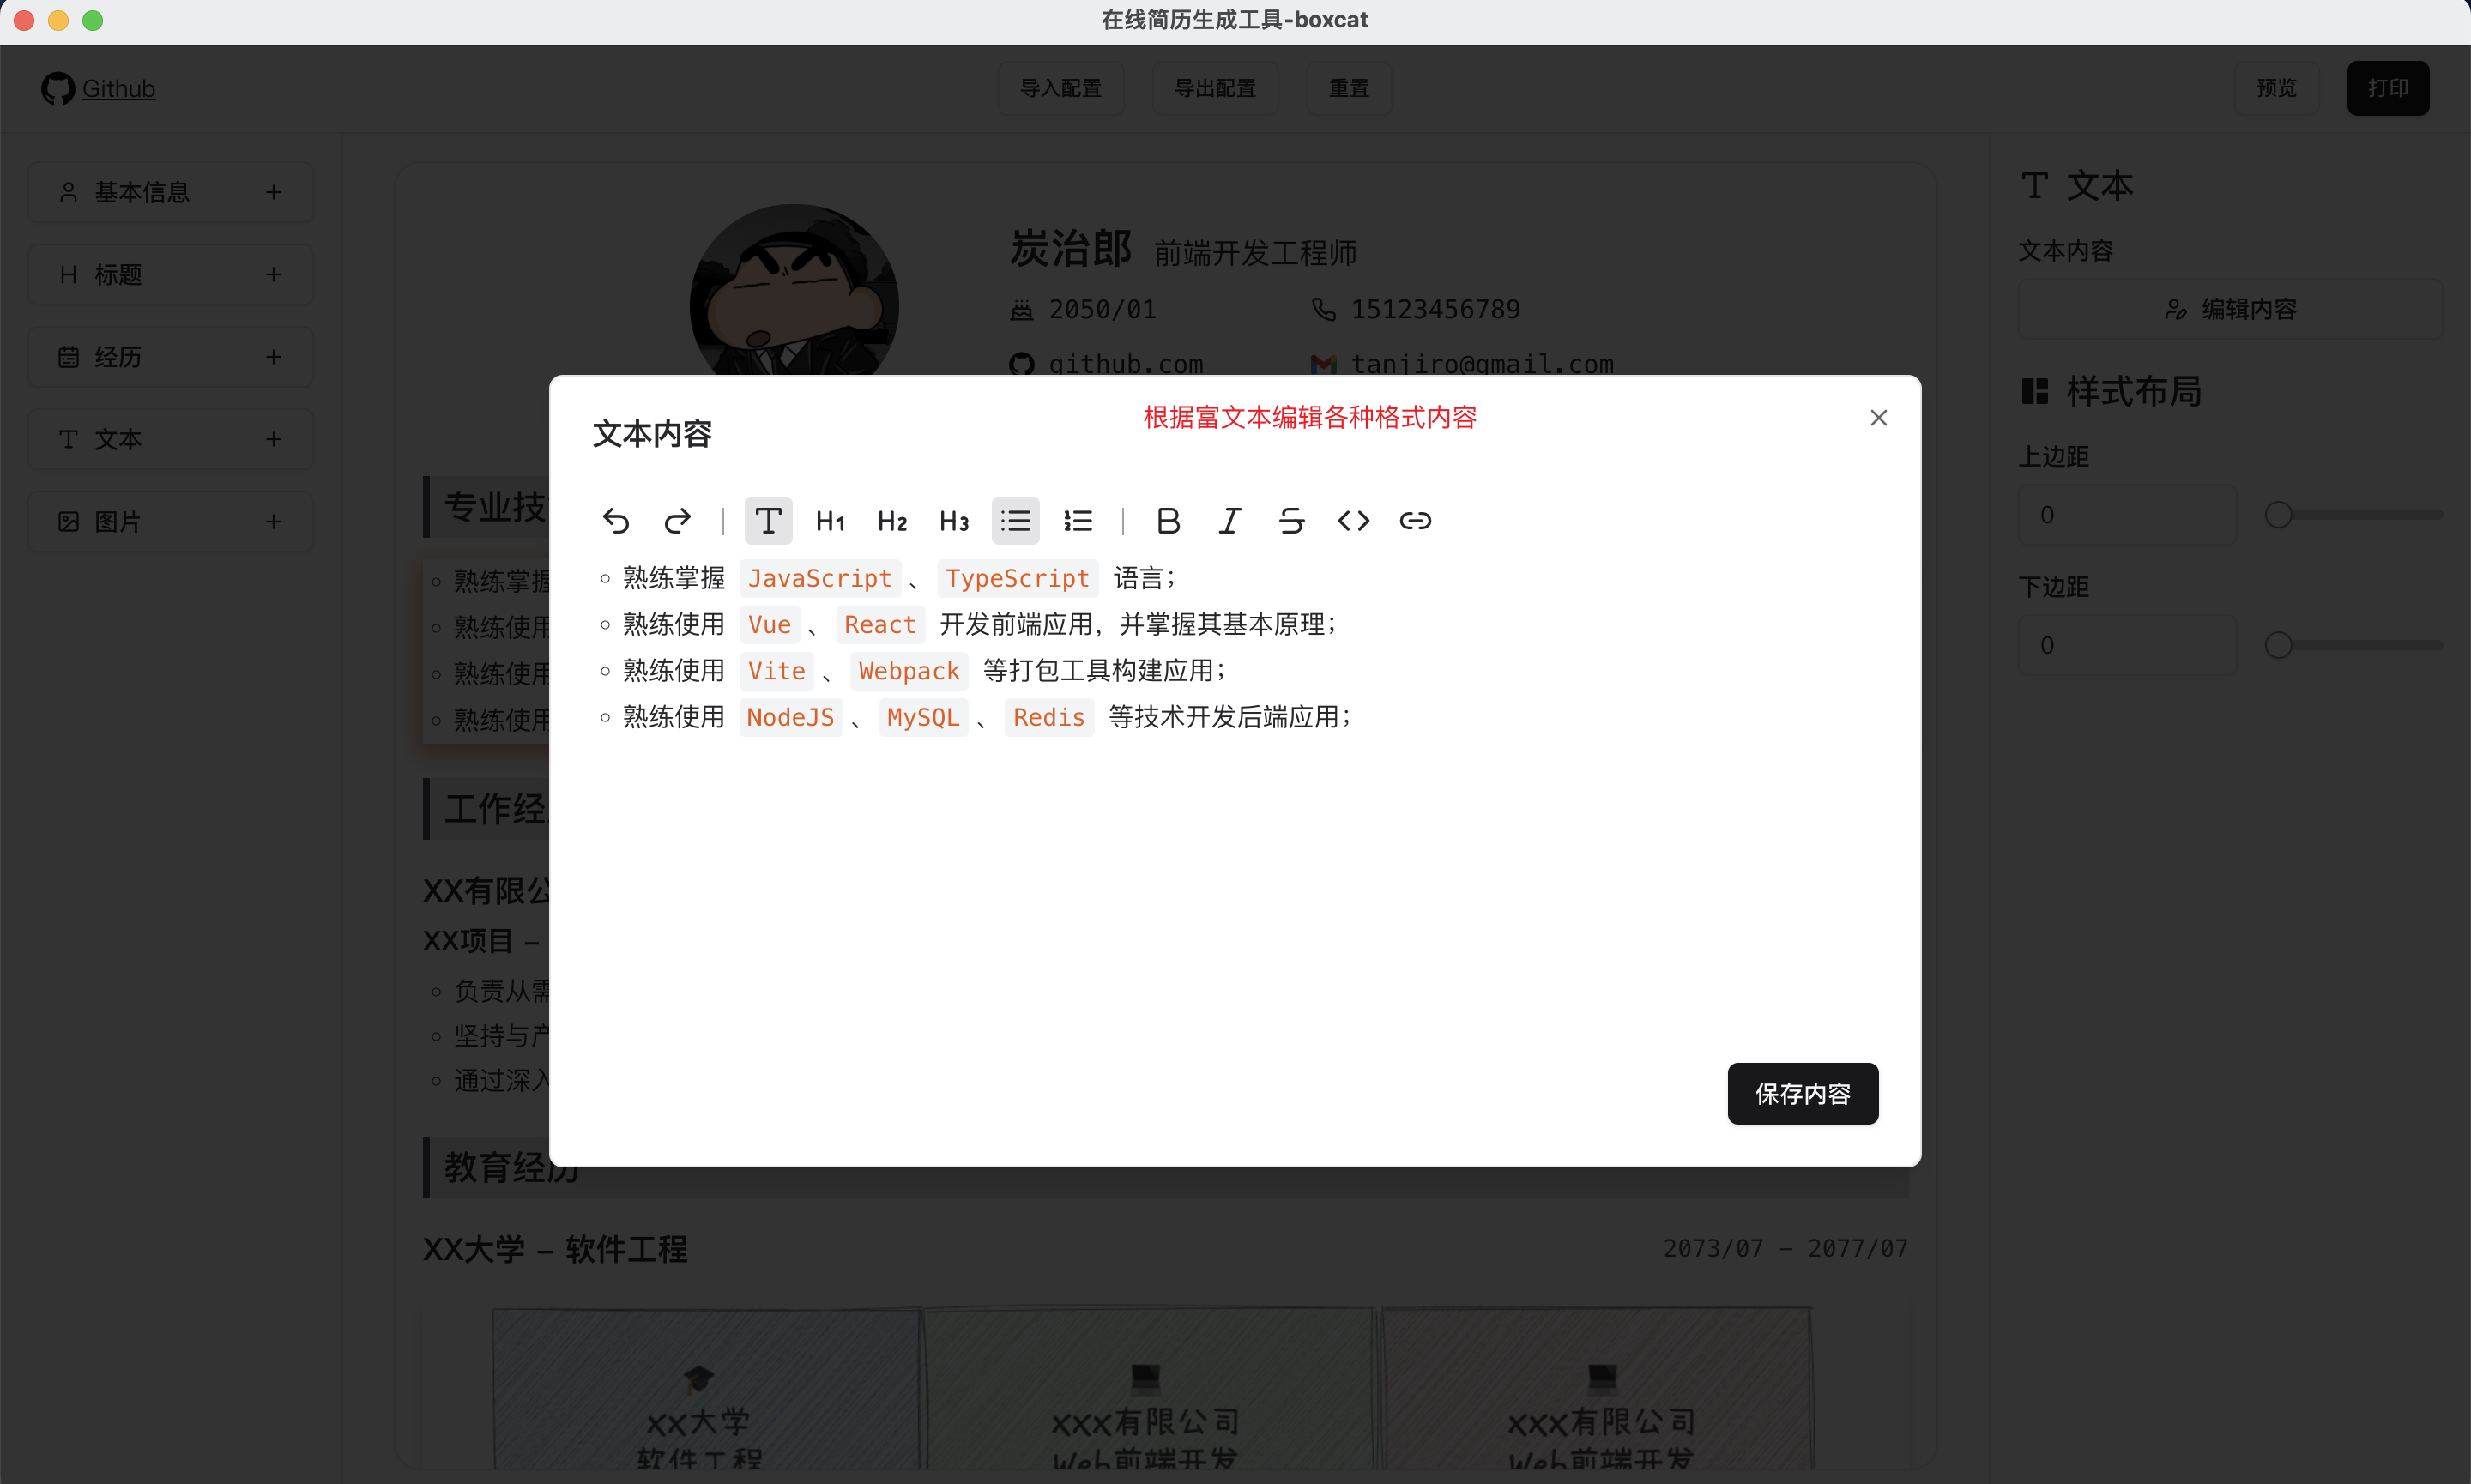Expand the 图片 plus icon
Screen dimensions: 2471x1484
pyautogui.click(x=274, y=522)
